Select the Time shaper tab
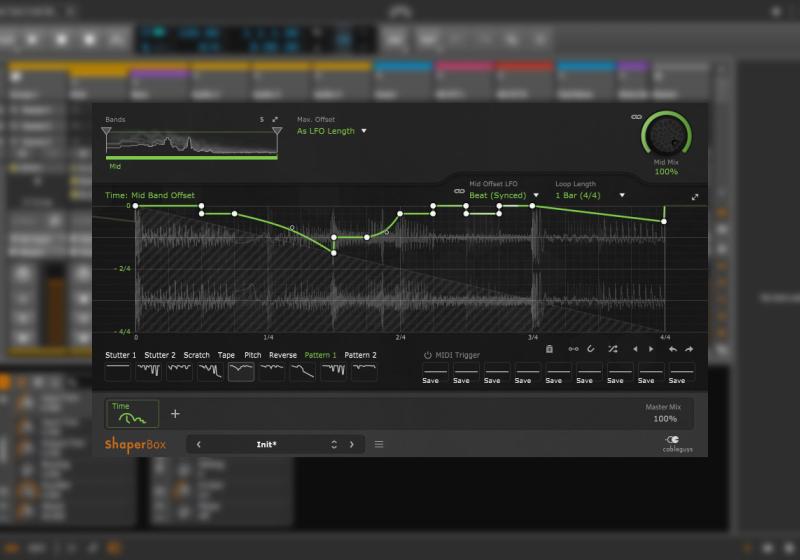This screenshot has width=800, height=560. pyautogui.click(x=132, y=413)
